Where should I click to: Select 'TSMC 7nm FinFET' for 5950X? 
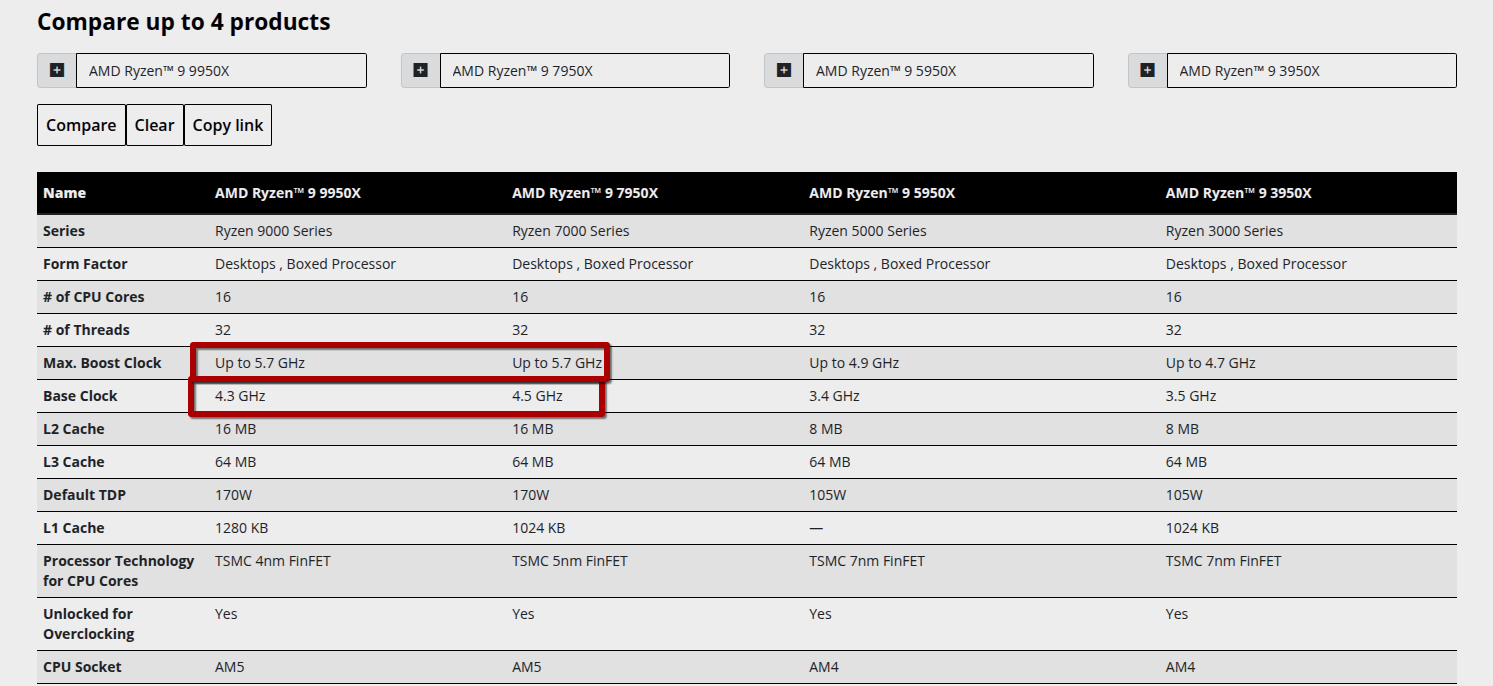click(867, 561)
